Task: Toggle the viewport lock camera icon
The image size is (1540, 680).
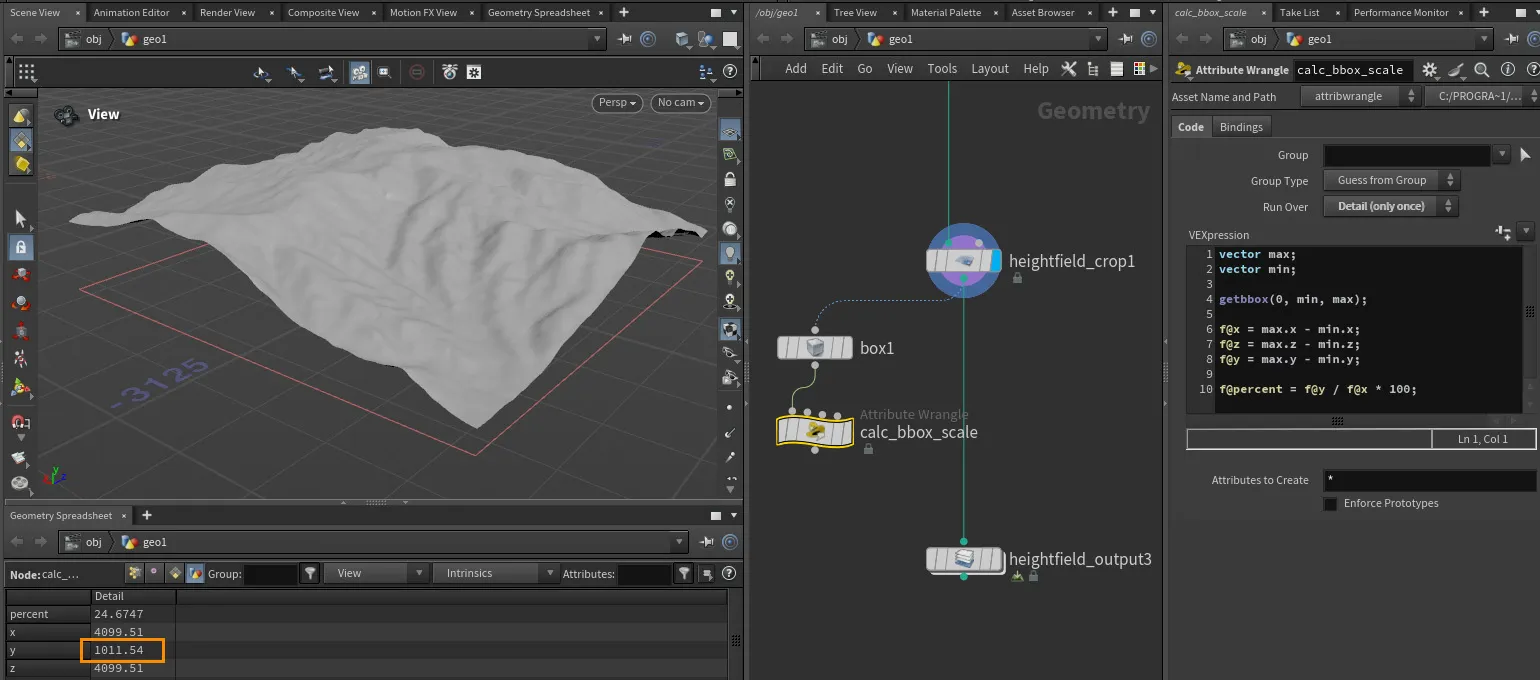Action: coord(731,180)
